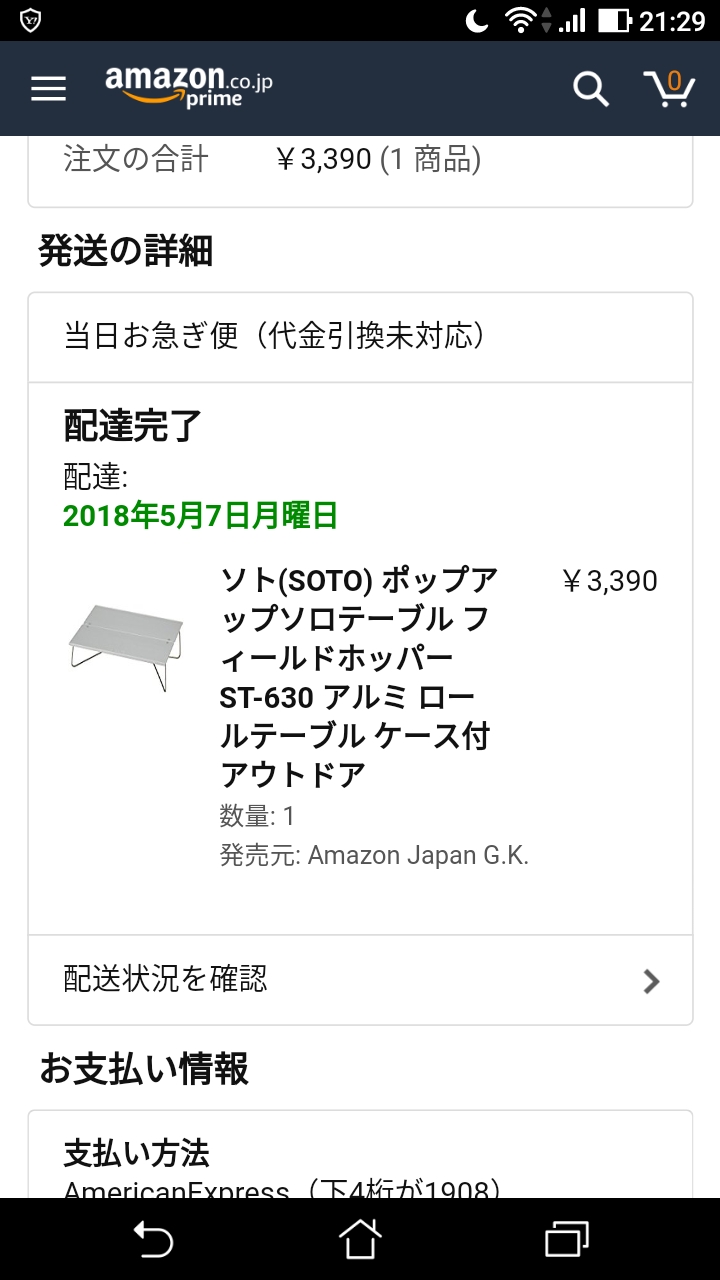Open the recent apps overview button
Screen dimensions: 720x1280
click(567, 1240)
